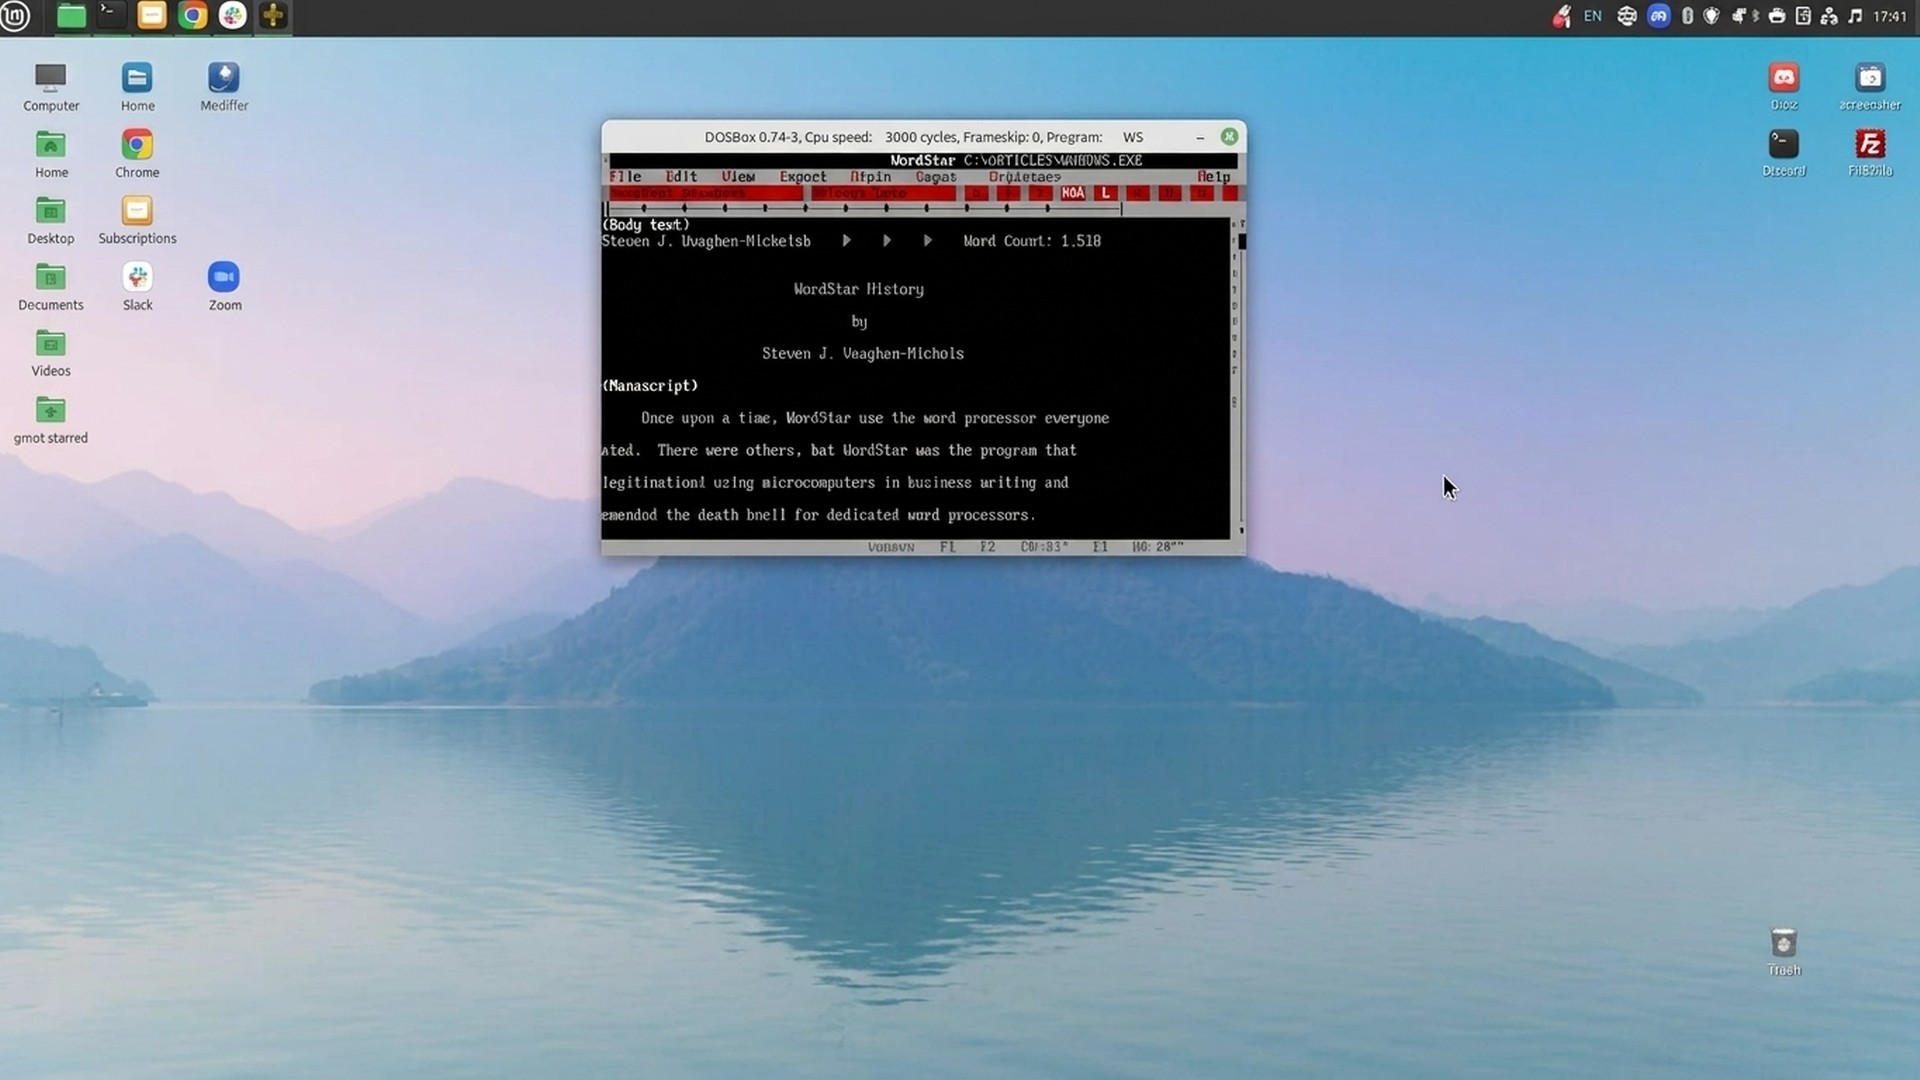The width and height of the screenshot is (1920, 1080).
Task: Open the terminal desktop icon on the right
Action: click(x=1784, y=153)
